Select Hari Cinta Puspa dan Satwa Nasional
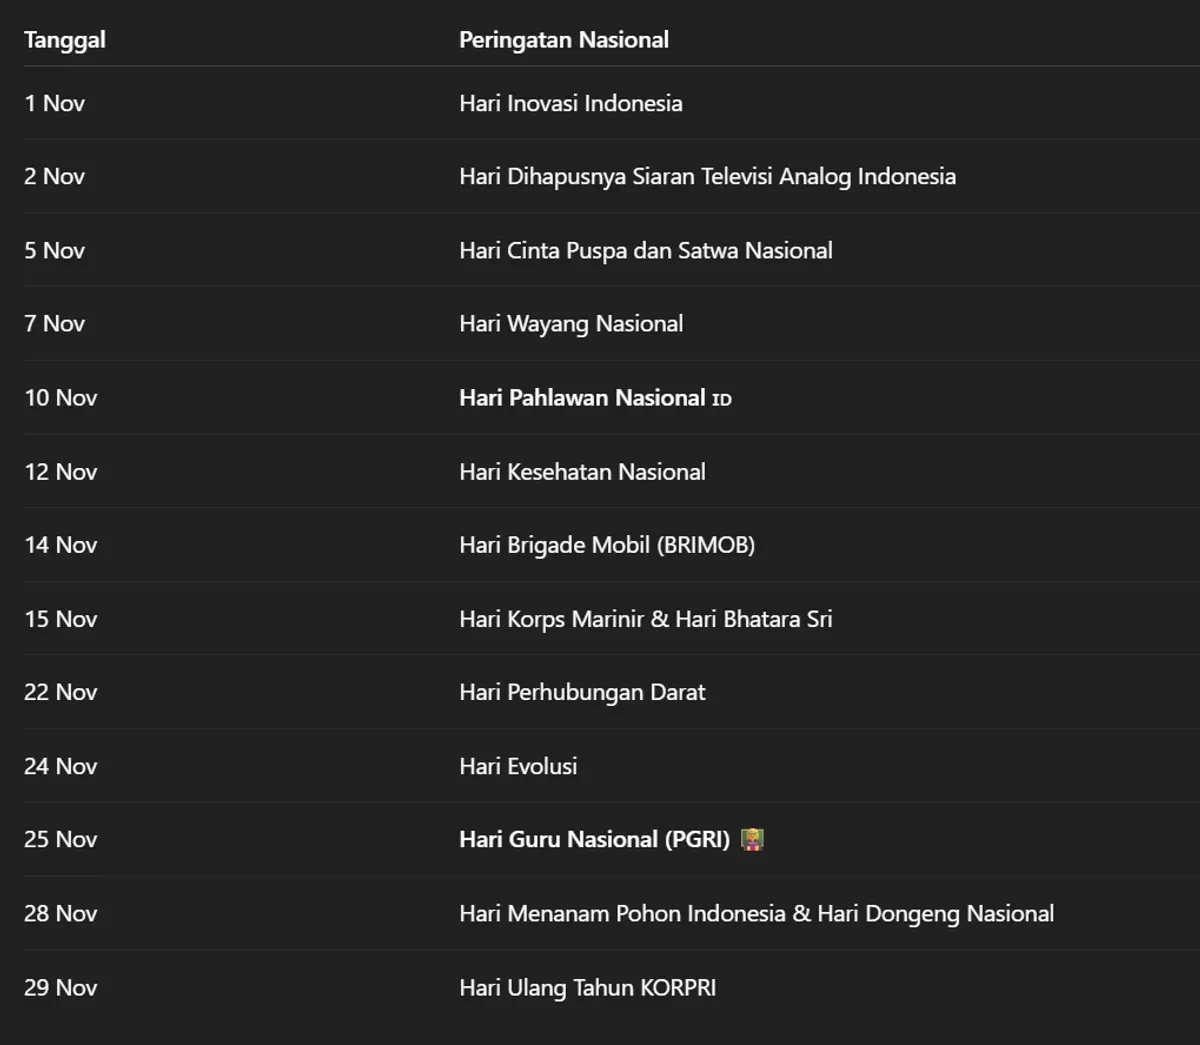 pos(645,251)
